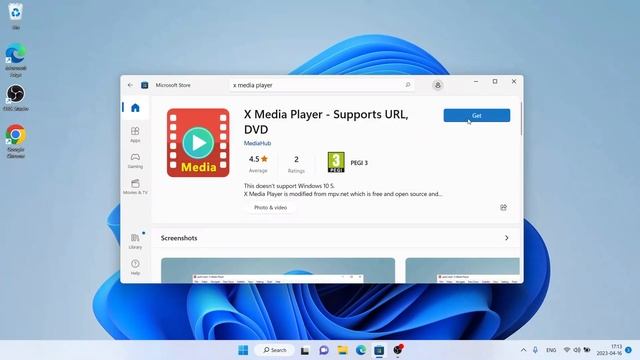Screen dimensions: 640x360
Task: Click the Microsoft Store logo icon
Action: 144,85
